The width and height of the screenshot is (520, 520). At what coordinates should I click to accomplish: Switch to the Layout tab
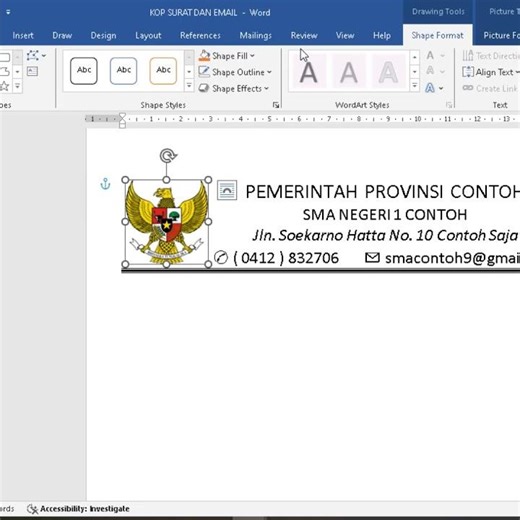[148, 35]
